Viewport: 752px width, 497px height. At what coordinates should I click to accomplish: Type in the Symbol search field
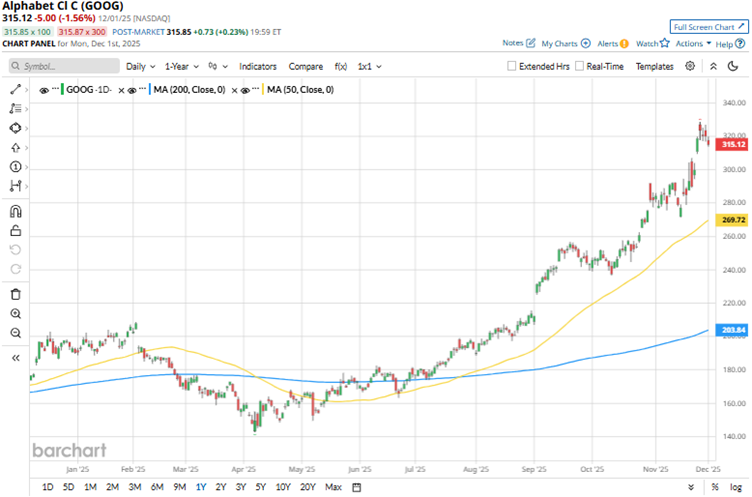pos(60,66)
